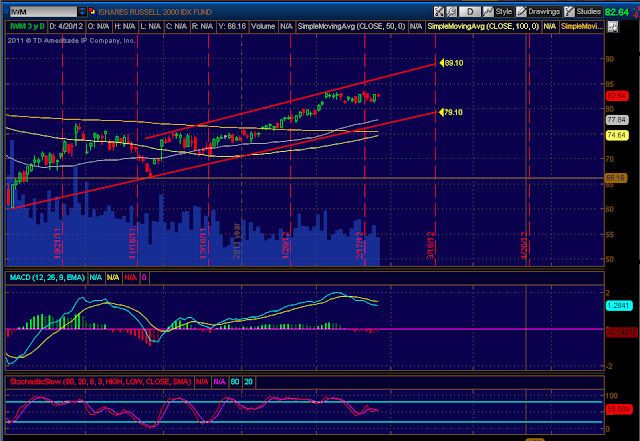
Task: Click the yellow 74.64 moving average axis label
Action: point(617,135)
